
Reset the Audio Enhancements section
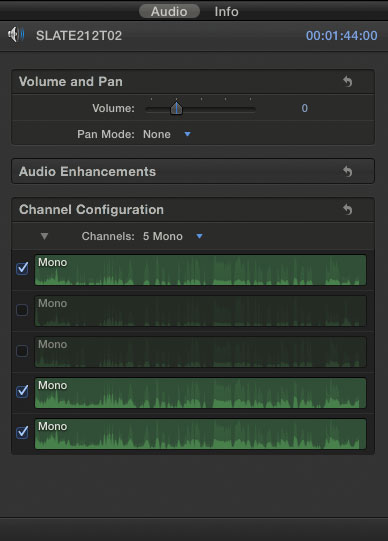click(x=348, y=171)
